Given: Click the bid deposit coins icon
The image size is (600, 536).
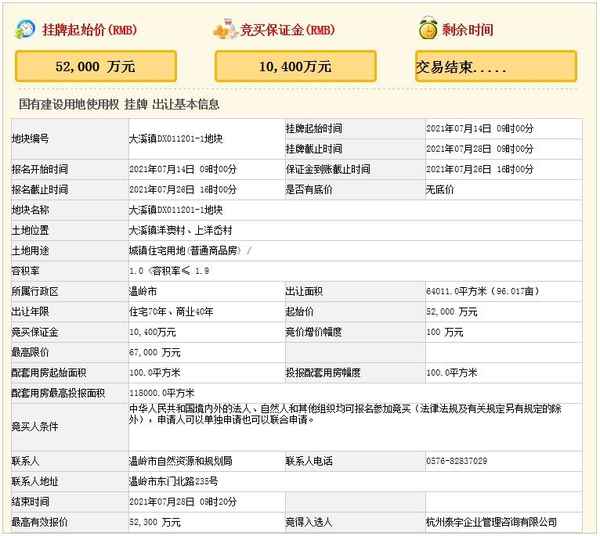Looking at the screenshot, I should [x=226, y=29].
